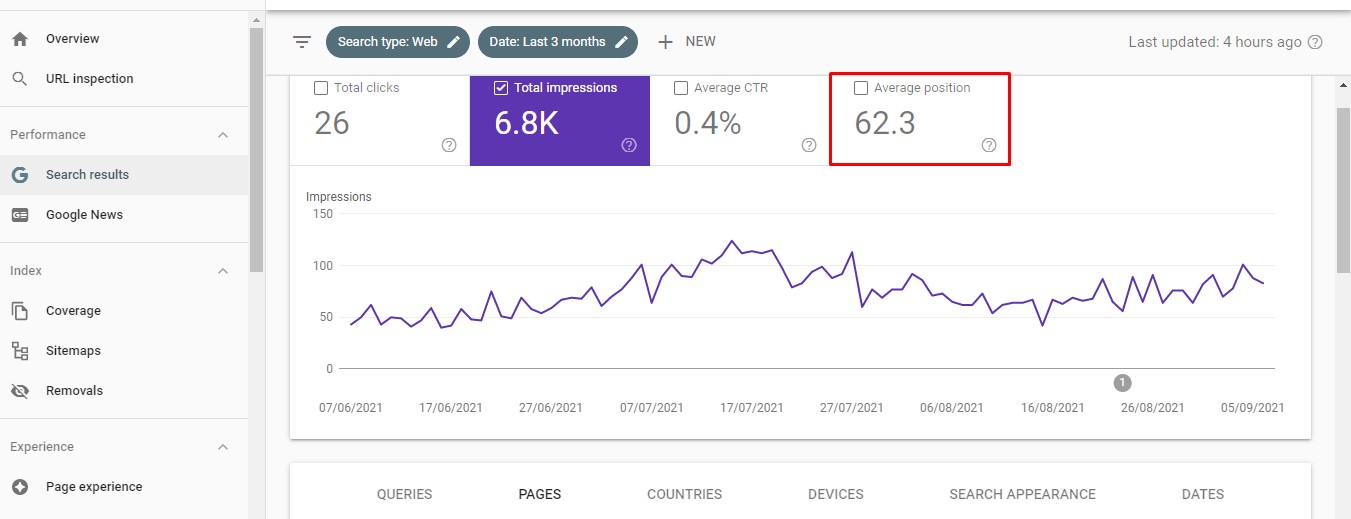Screen dimensions: 1351x519
Task: Edit Date filter pencil icon
Action: [x=622, y=42]
